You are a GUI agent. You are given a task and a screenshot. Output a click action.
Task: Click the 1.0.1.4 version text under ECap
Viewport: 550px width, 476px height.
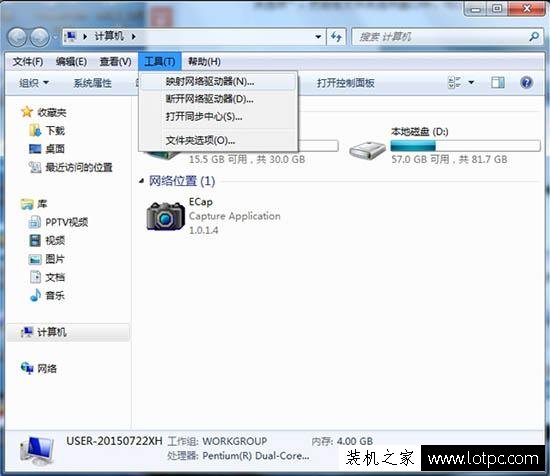pos(203,230)
